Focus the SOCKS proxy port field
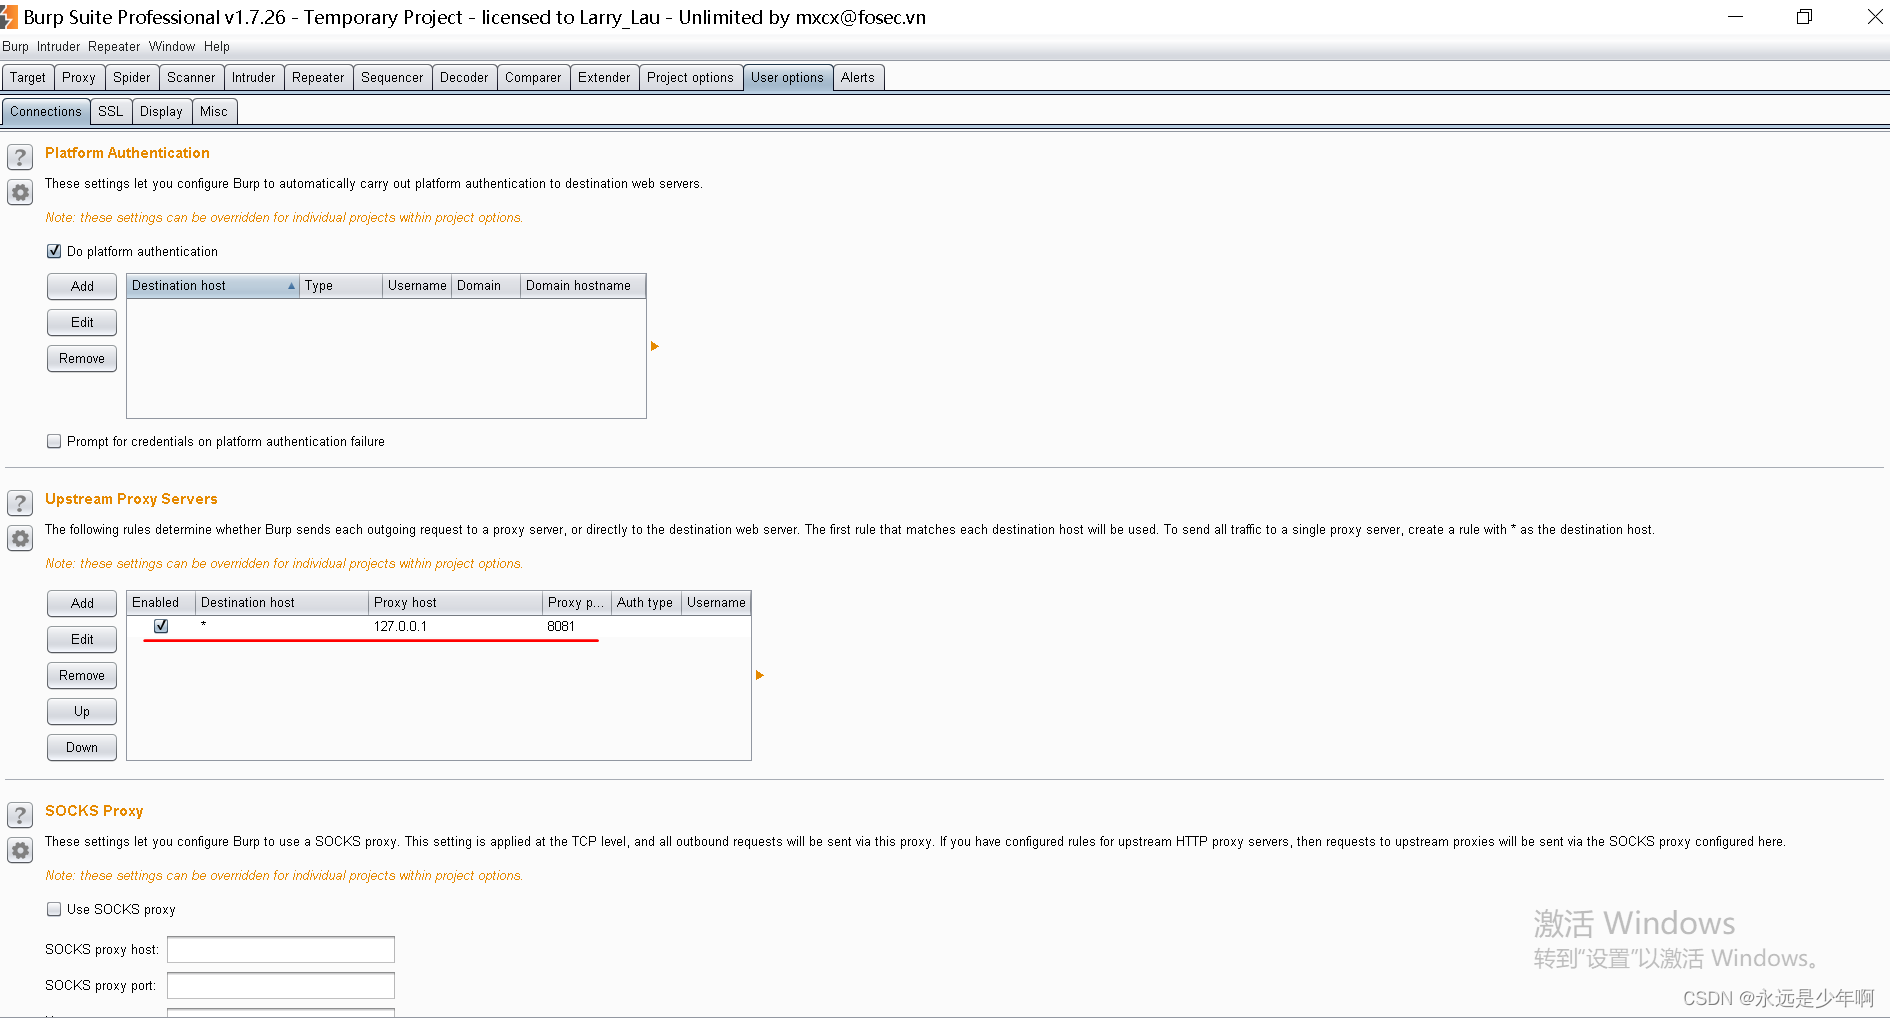The height and width of the screenshot is (1018, 1890). point(281,985)
